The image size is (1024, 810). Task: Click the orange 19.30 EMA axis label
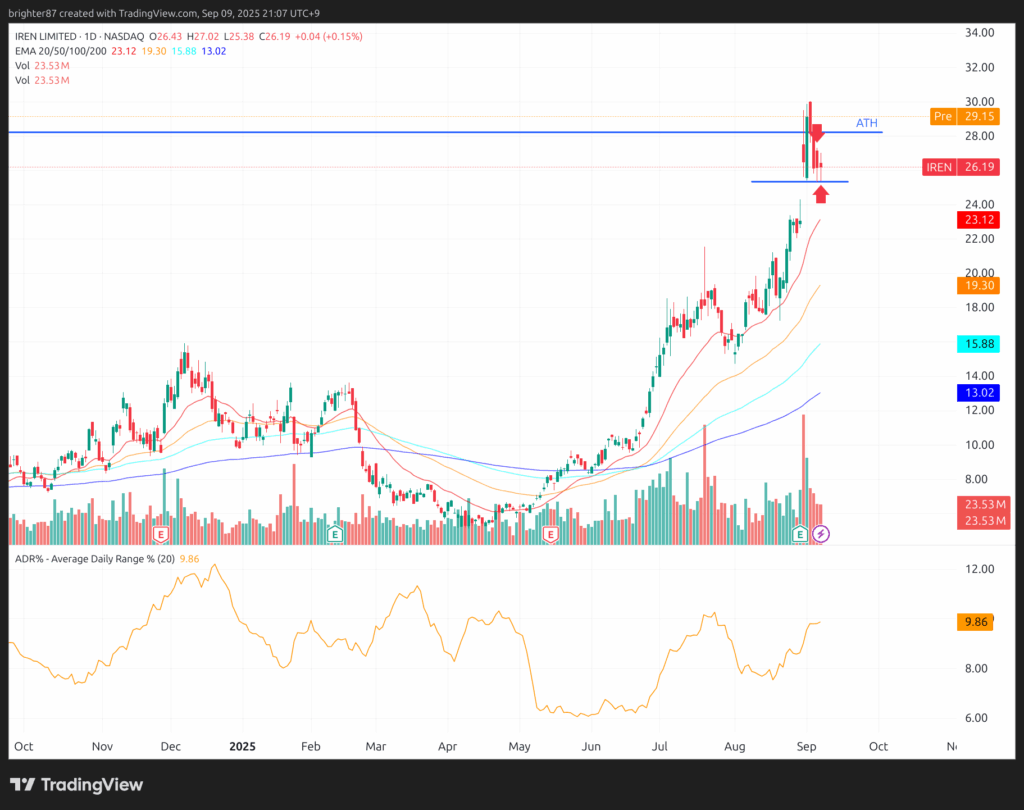click(978, 285)
